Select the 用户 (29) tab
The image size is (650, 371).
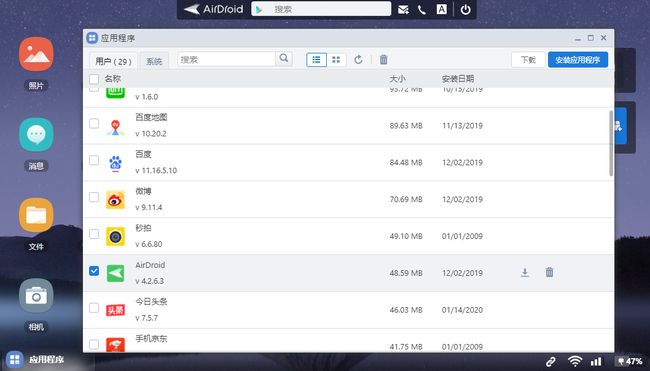tap(114, 61)
